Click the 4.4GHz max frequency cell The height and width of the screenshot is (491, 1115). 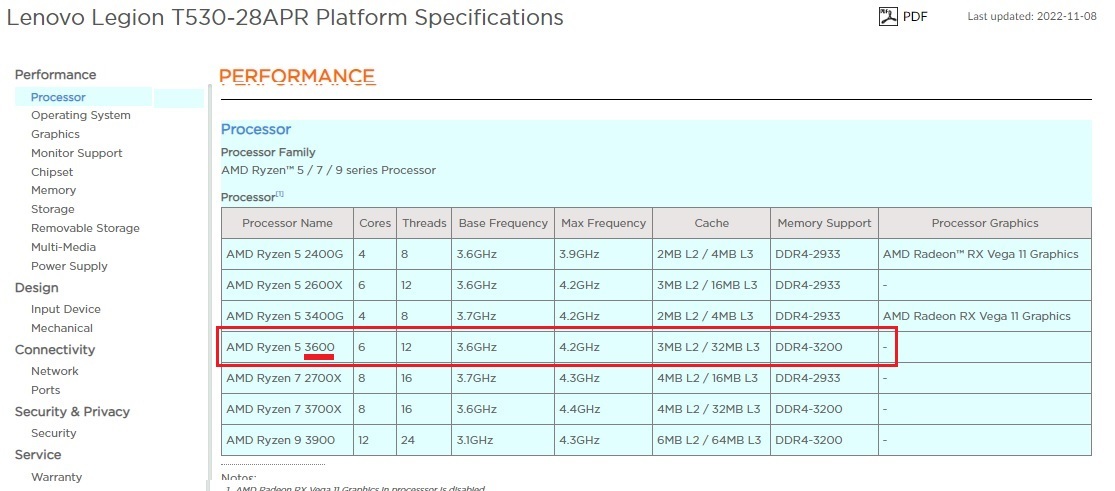(603, 409)
